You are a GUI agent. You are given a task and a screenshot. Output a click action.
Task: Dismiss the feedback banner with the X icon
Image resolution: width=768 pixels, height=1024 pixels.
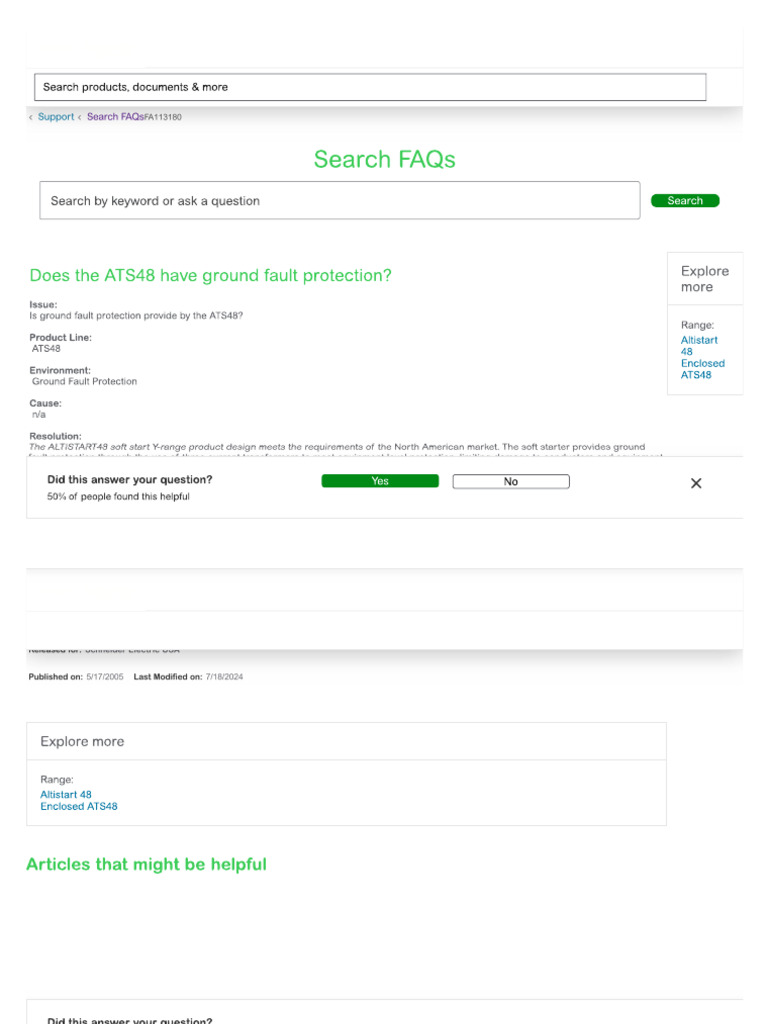click(696, 483)
